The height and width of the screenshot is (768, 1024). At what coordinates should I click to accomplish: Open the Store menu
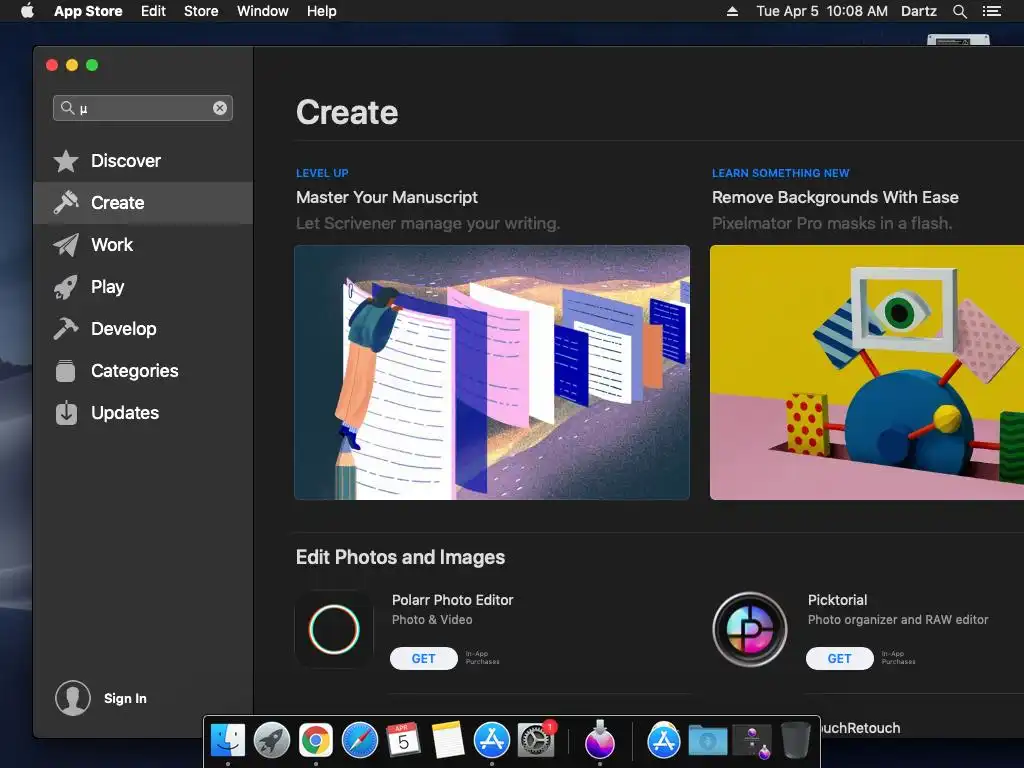201,11
